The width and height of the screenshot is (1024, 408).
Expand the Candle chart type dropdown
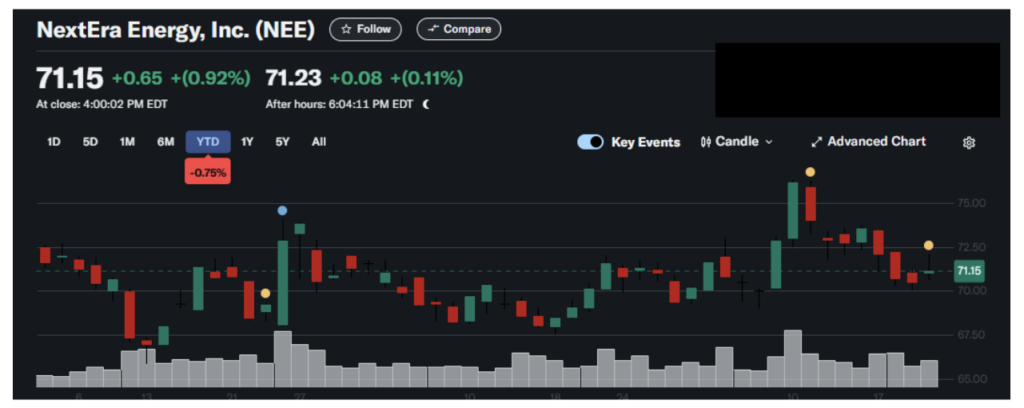(x=736, y=142)
